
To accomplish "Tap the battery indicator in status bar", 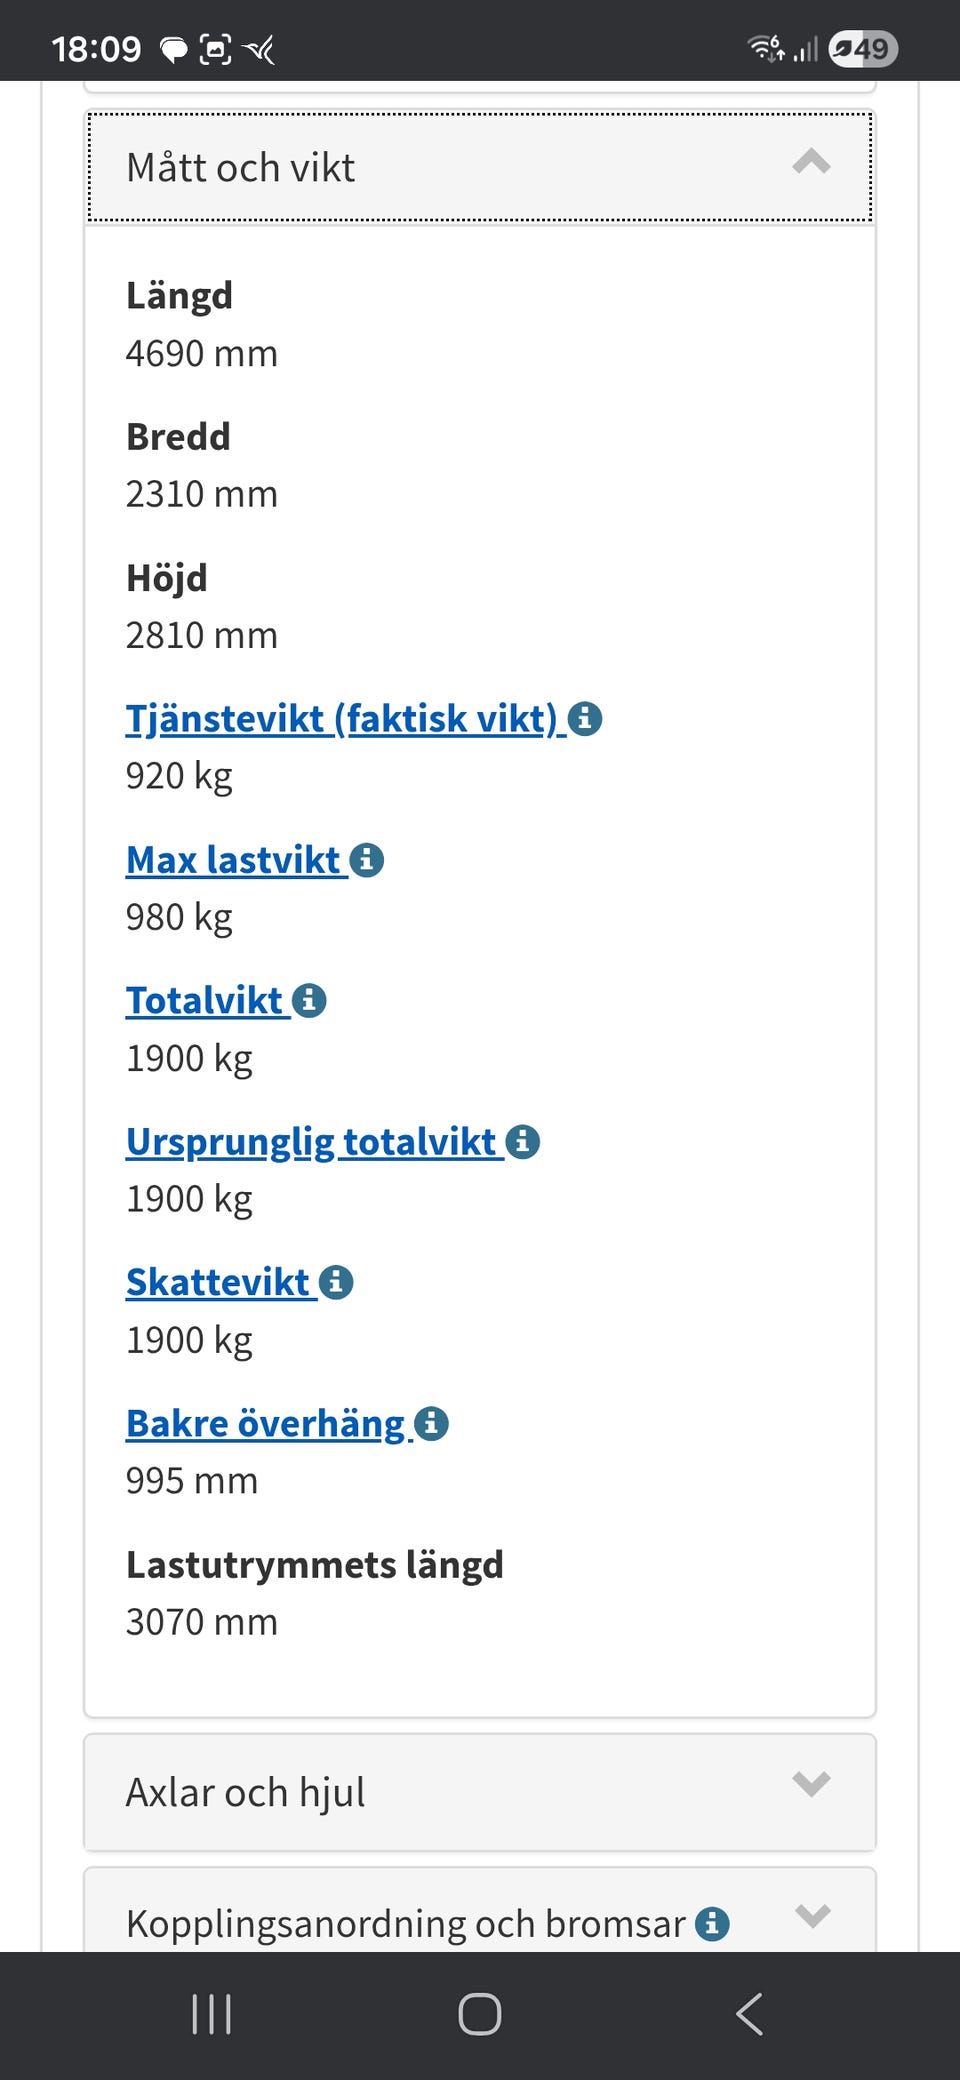I will 863,48.
